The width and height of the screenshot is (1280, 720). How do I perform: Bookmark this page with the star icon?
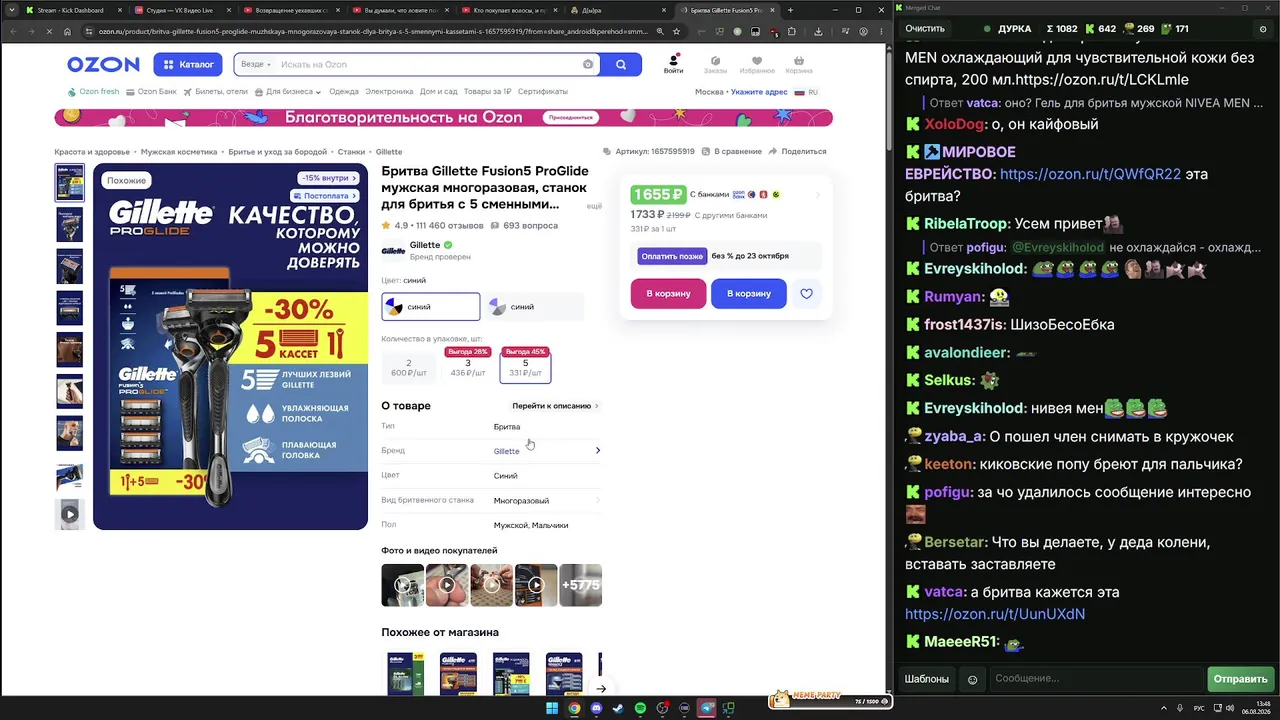pos(676,31)
